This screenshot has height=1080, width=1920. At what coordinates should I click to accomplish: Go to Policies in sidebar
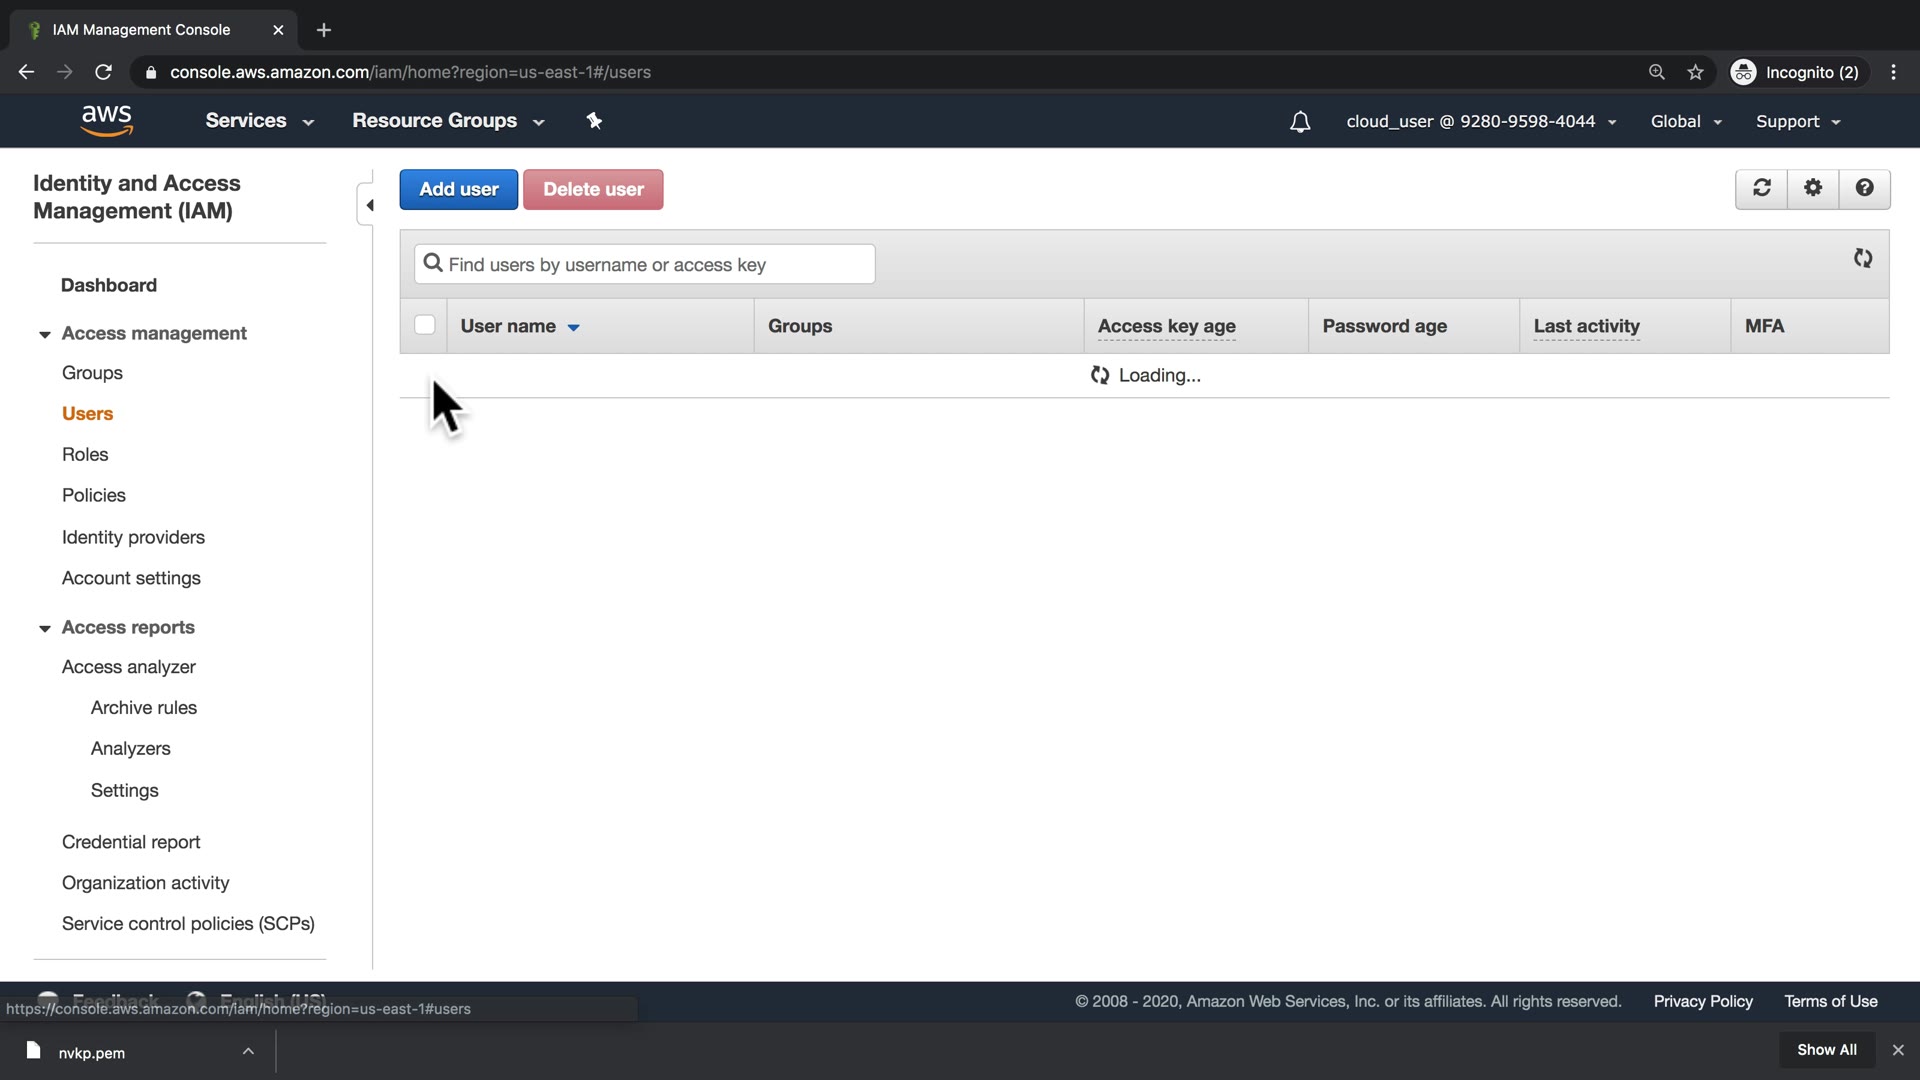[94, 495]
